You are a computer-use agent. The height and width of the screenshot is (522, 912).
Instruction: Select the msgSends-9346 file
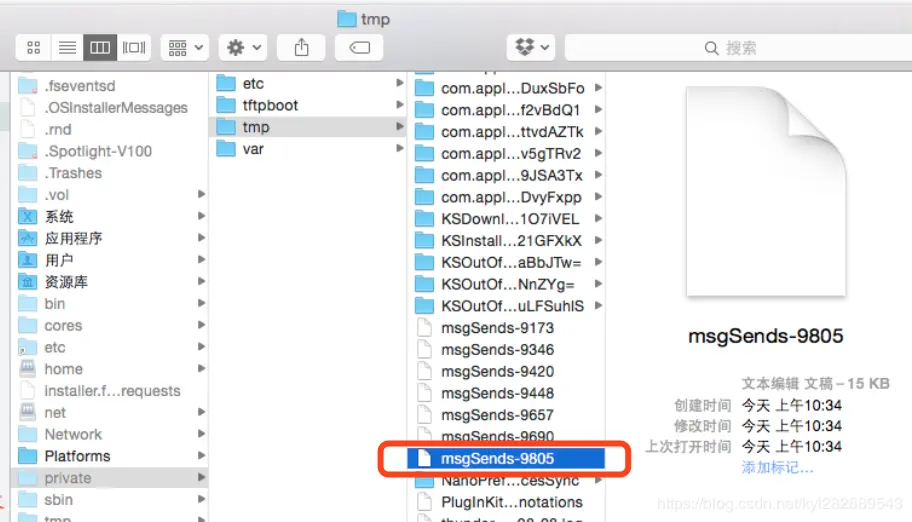point(507,349)
